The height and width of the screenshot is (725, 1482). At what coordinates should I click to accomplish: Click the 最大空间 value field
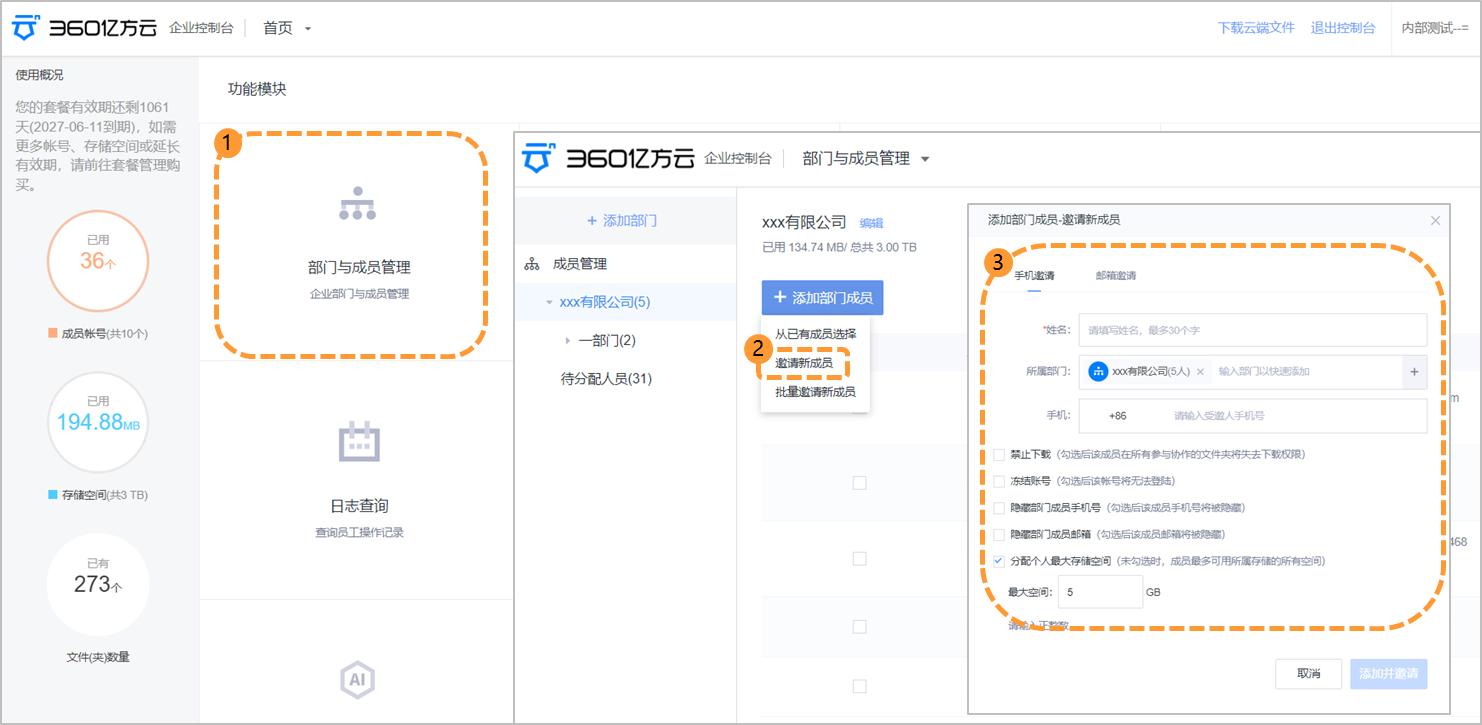click(1099, 592)
